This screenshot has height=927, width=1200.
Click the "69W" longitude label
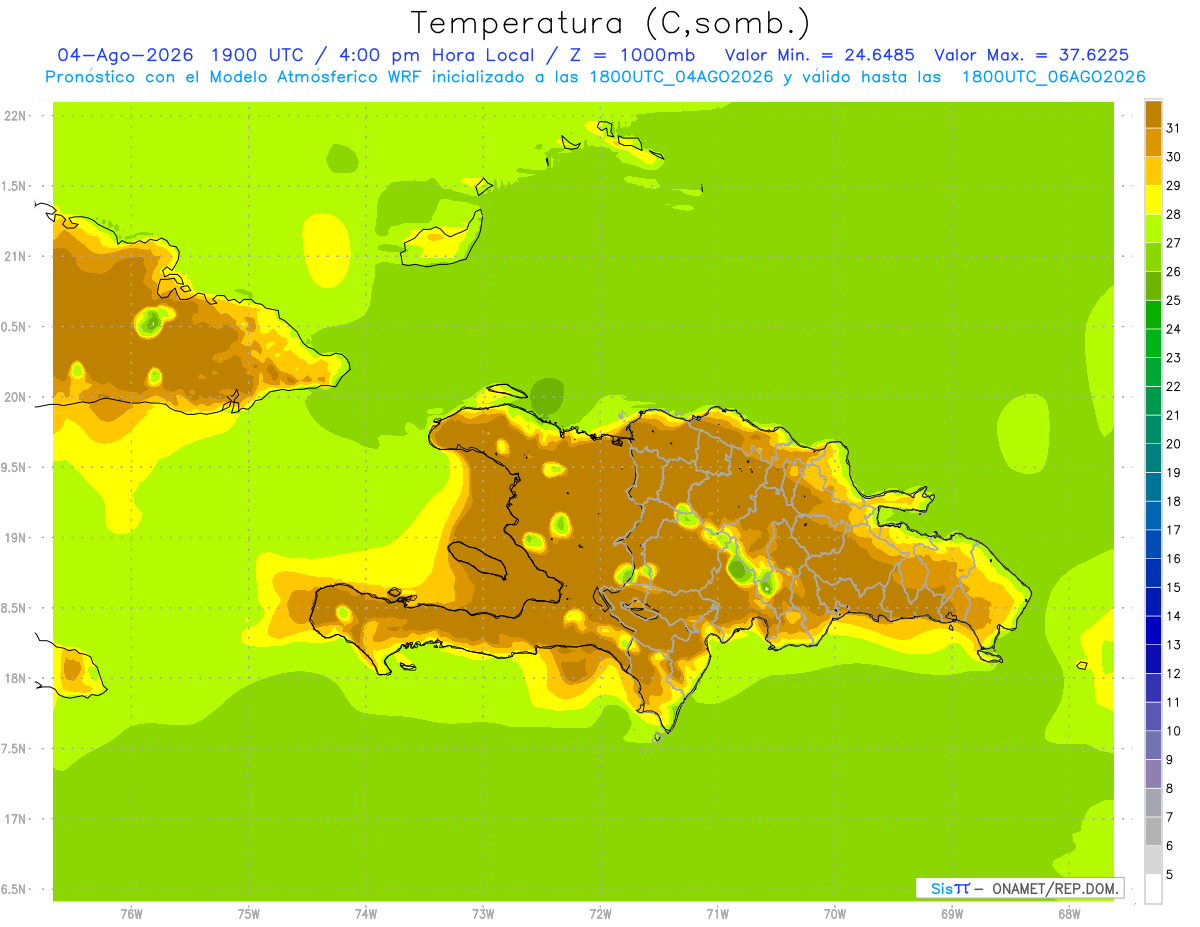point(952,914)
